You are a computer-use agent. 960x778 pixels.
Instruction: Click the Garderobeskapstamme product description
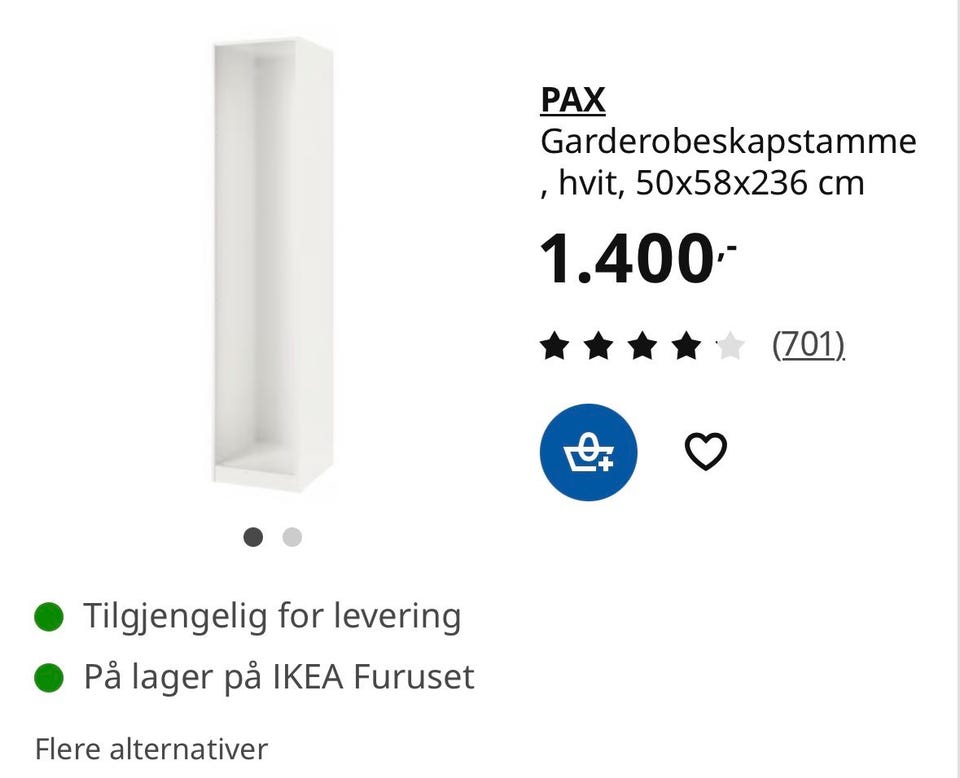click(x=728, y=141)
